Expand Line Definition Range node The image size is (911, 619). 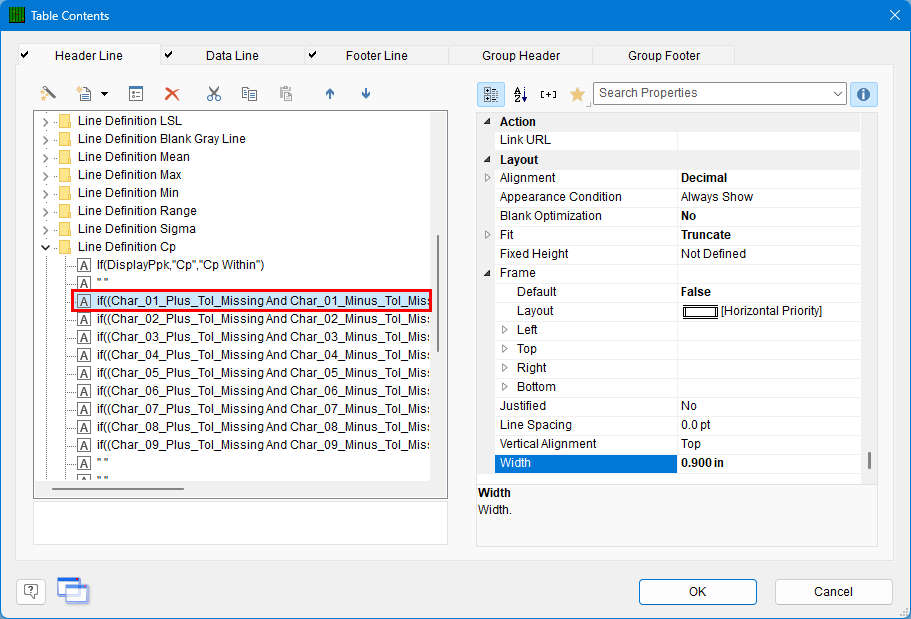pos(45,212)
